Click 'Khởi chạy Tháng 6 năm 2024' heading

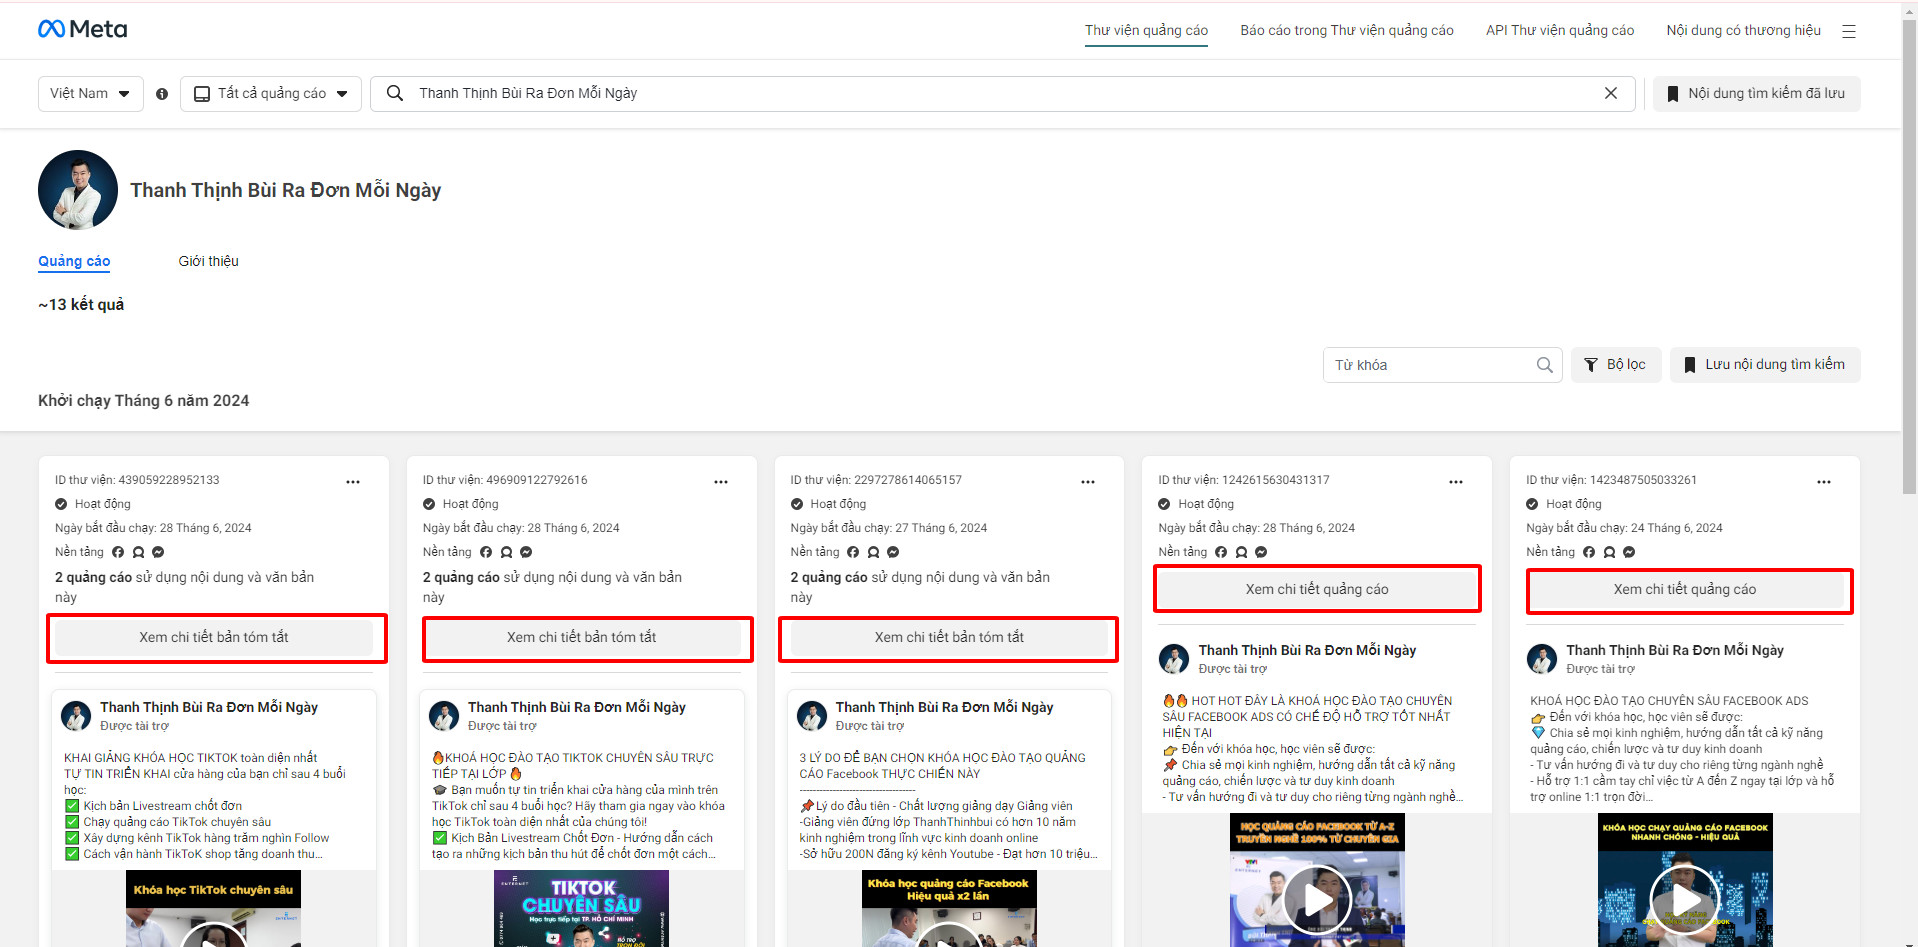click(x=144, y=401)
